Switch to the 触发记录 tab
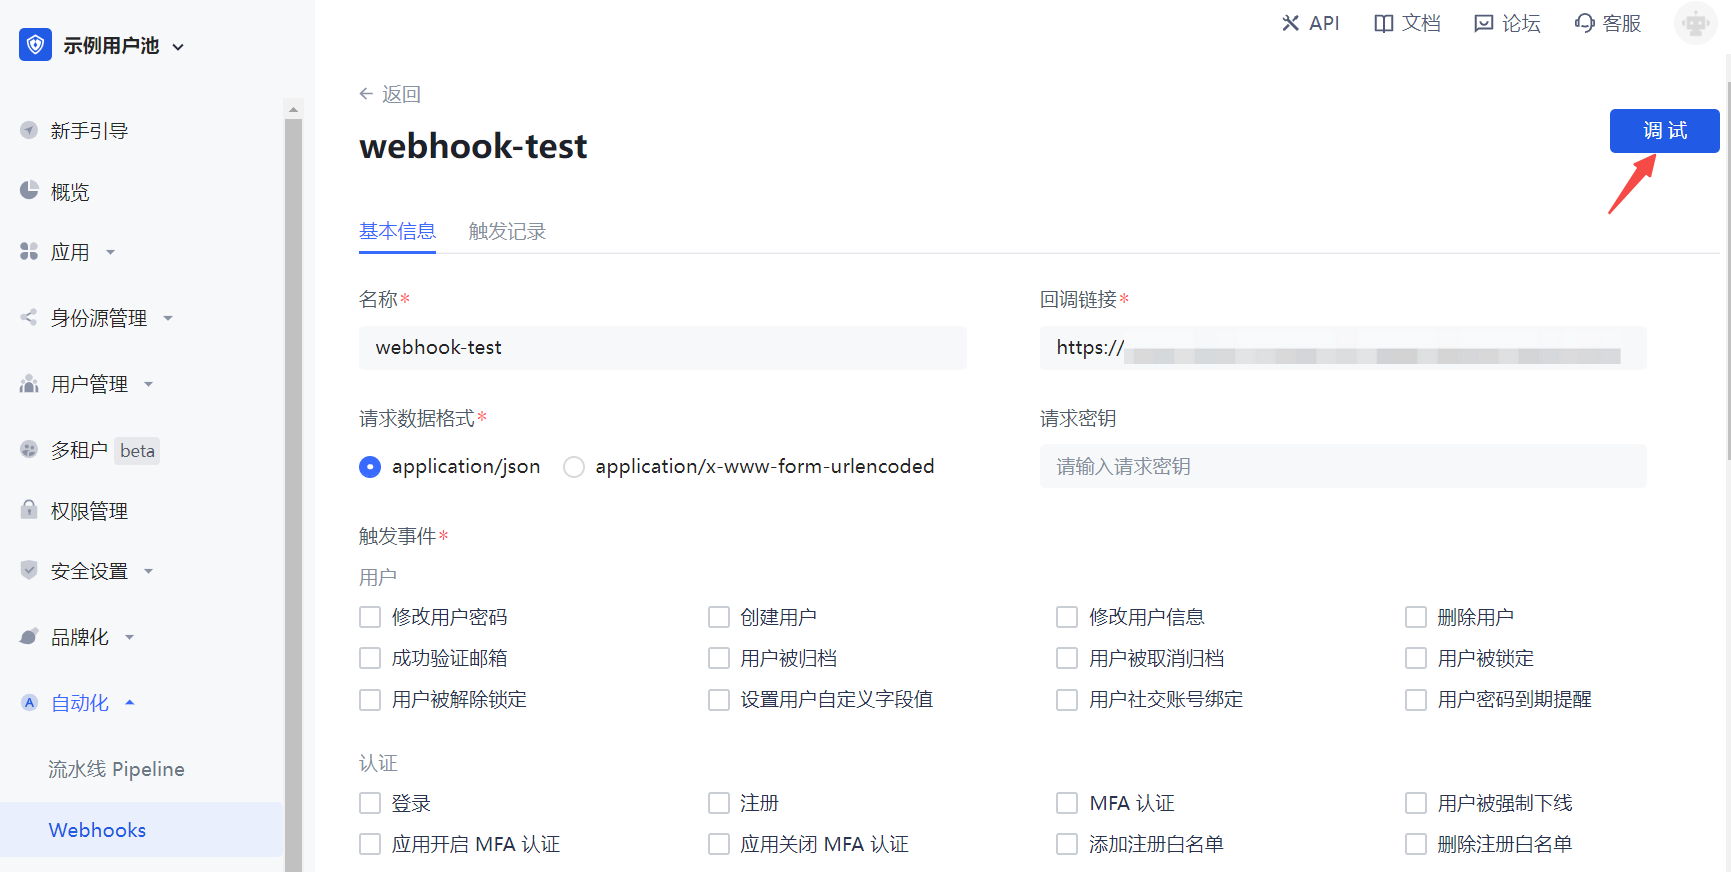 tap(507, 231)
